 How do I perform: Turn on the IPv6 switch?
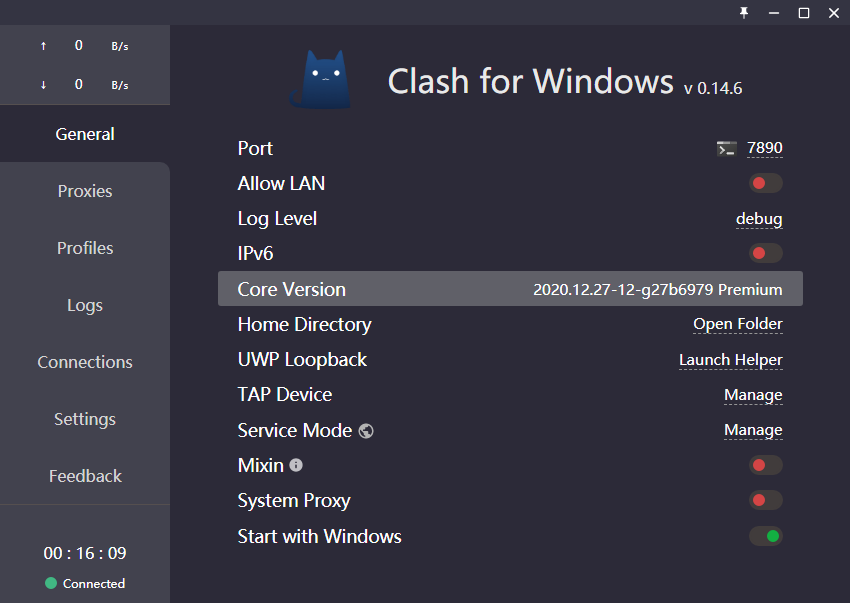pos(765,253)
